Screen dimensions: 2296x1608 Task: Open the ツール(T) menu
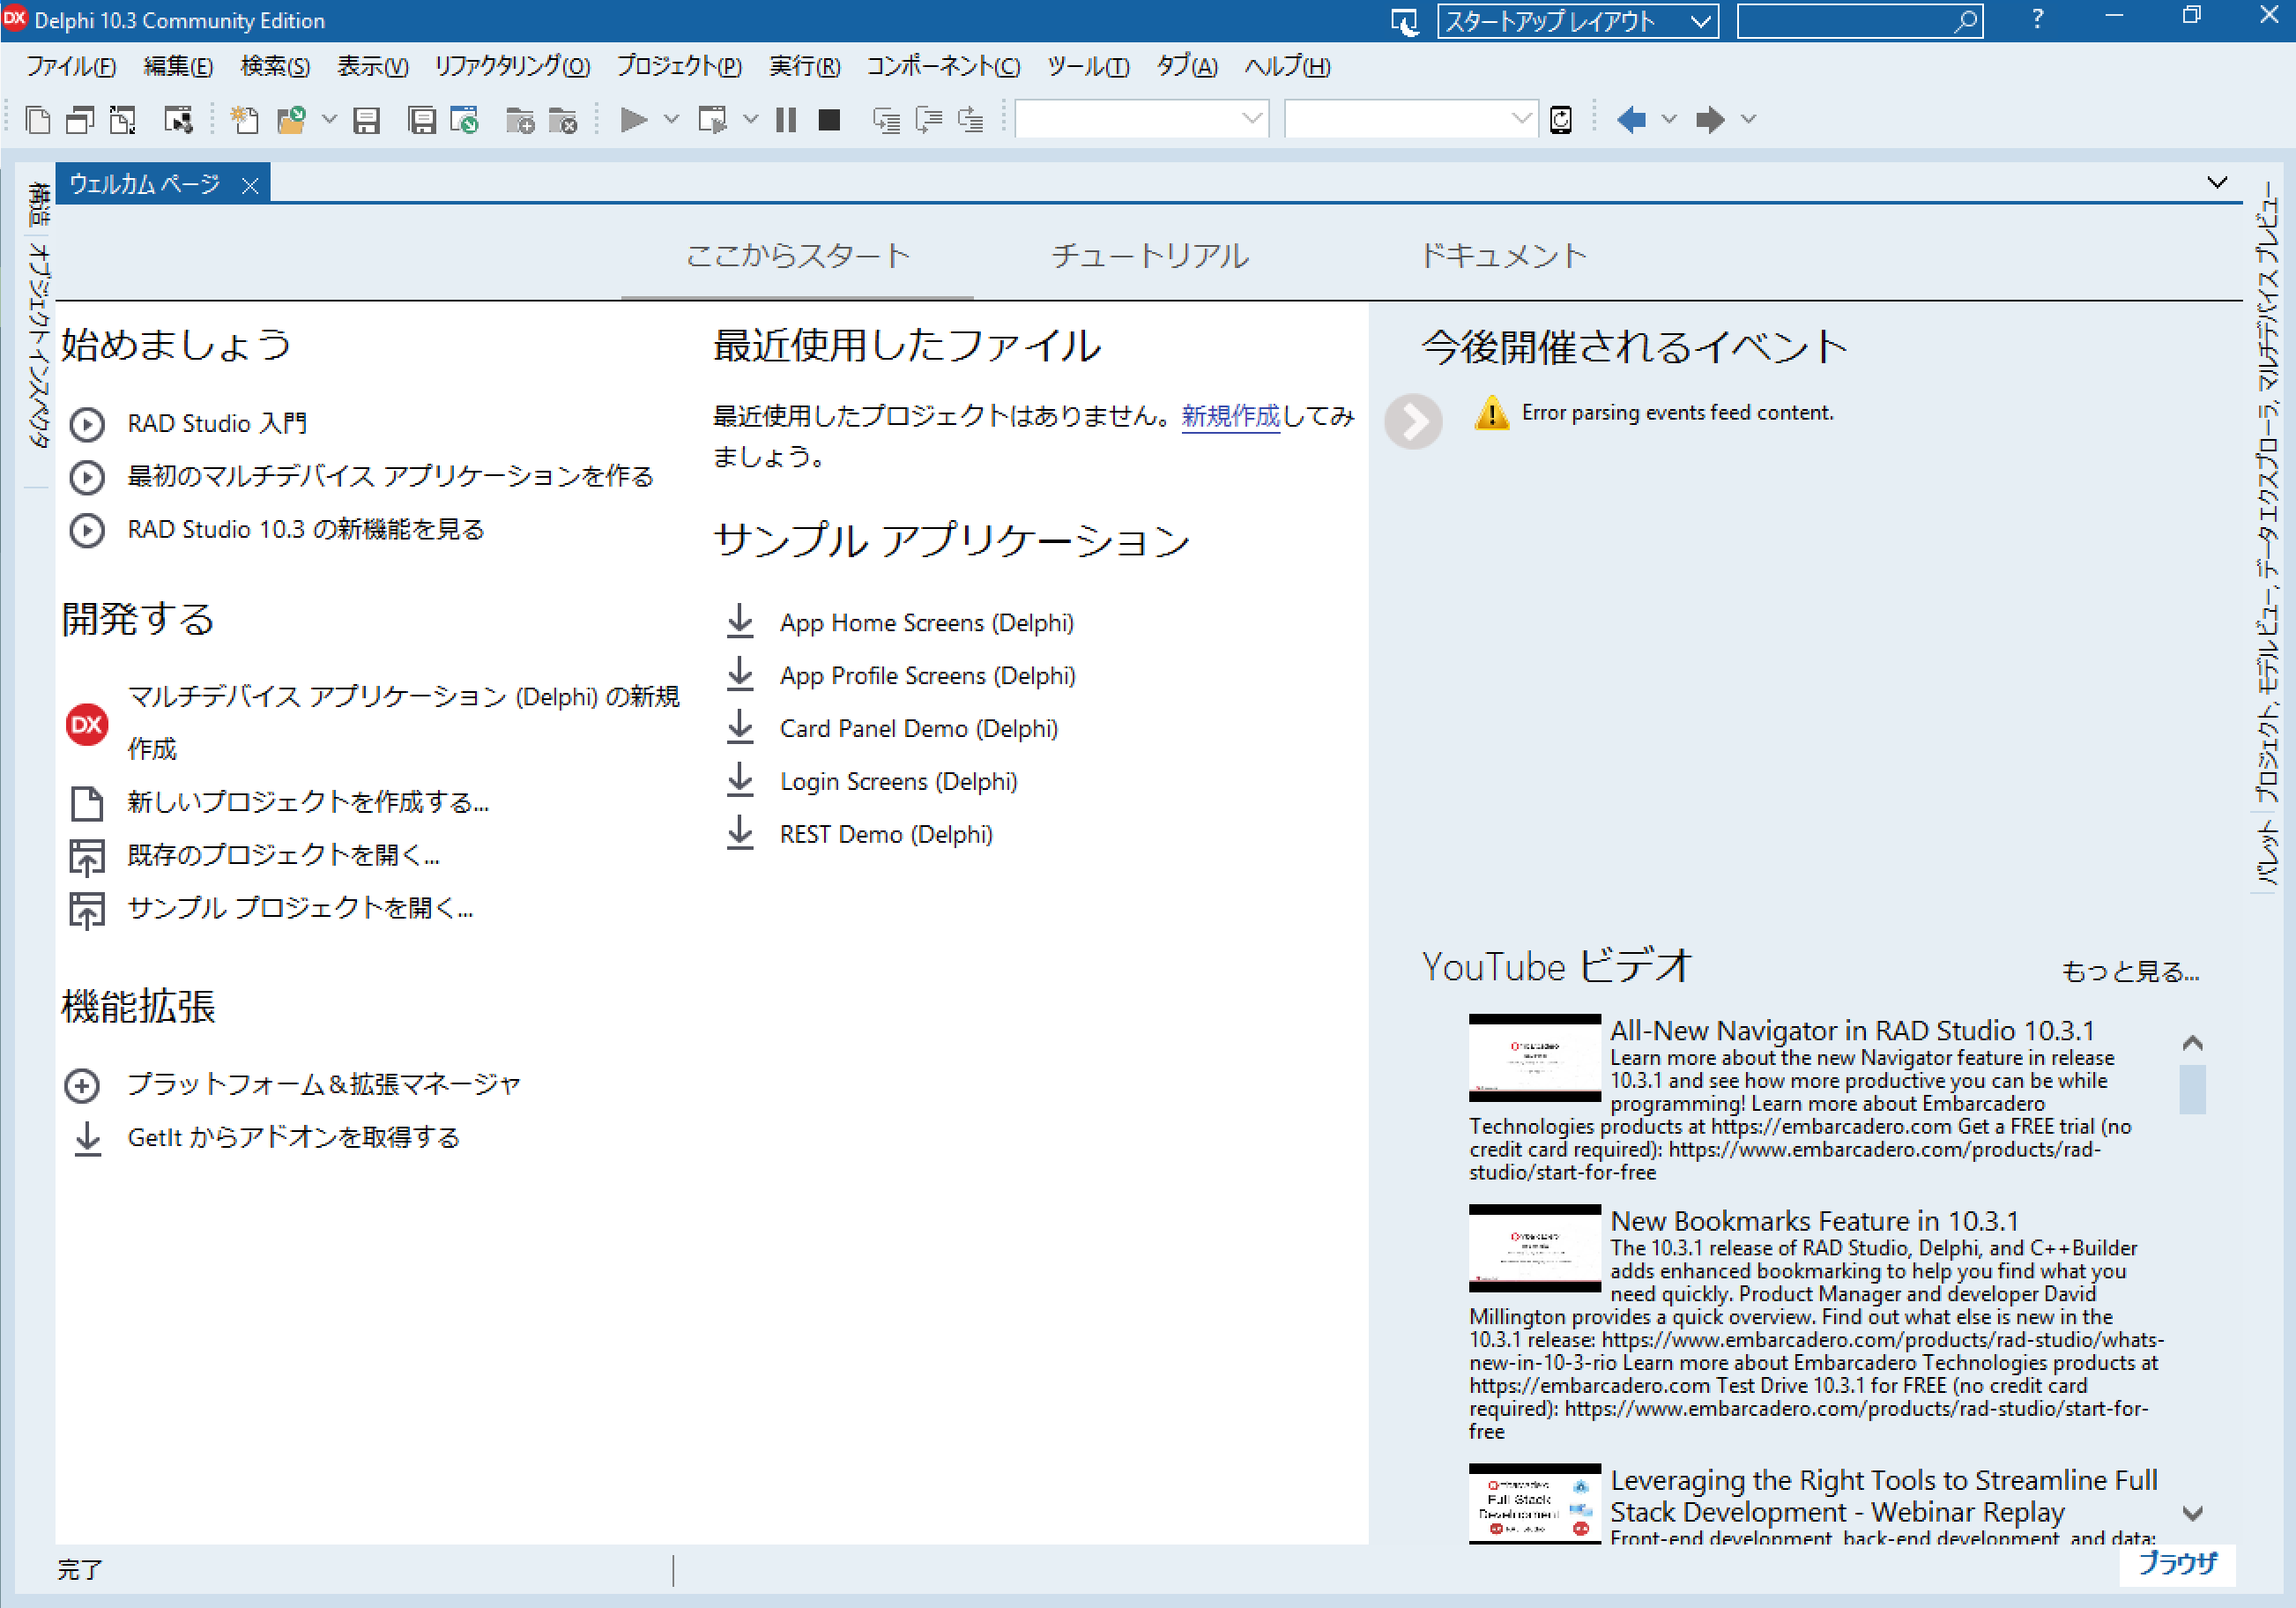coord(1088,67)
